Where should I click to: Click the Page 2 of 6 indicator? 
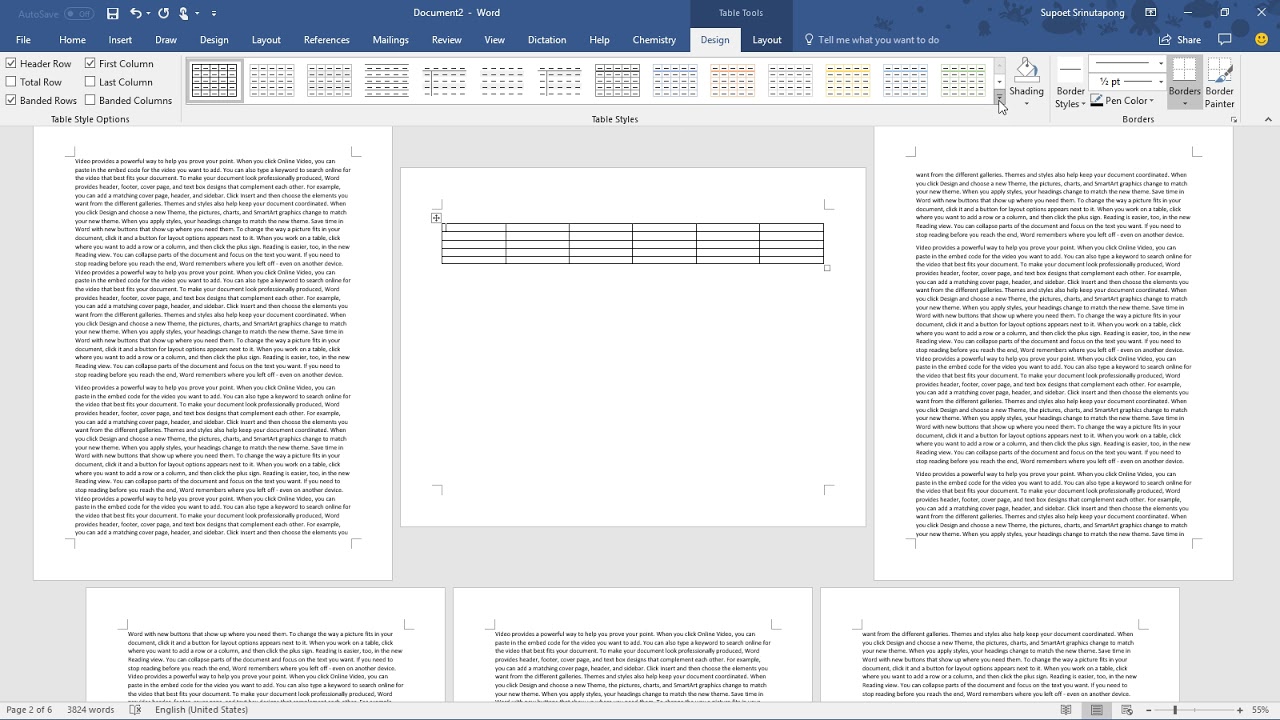point(29,710)
